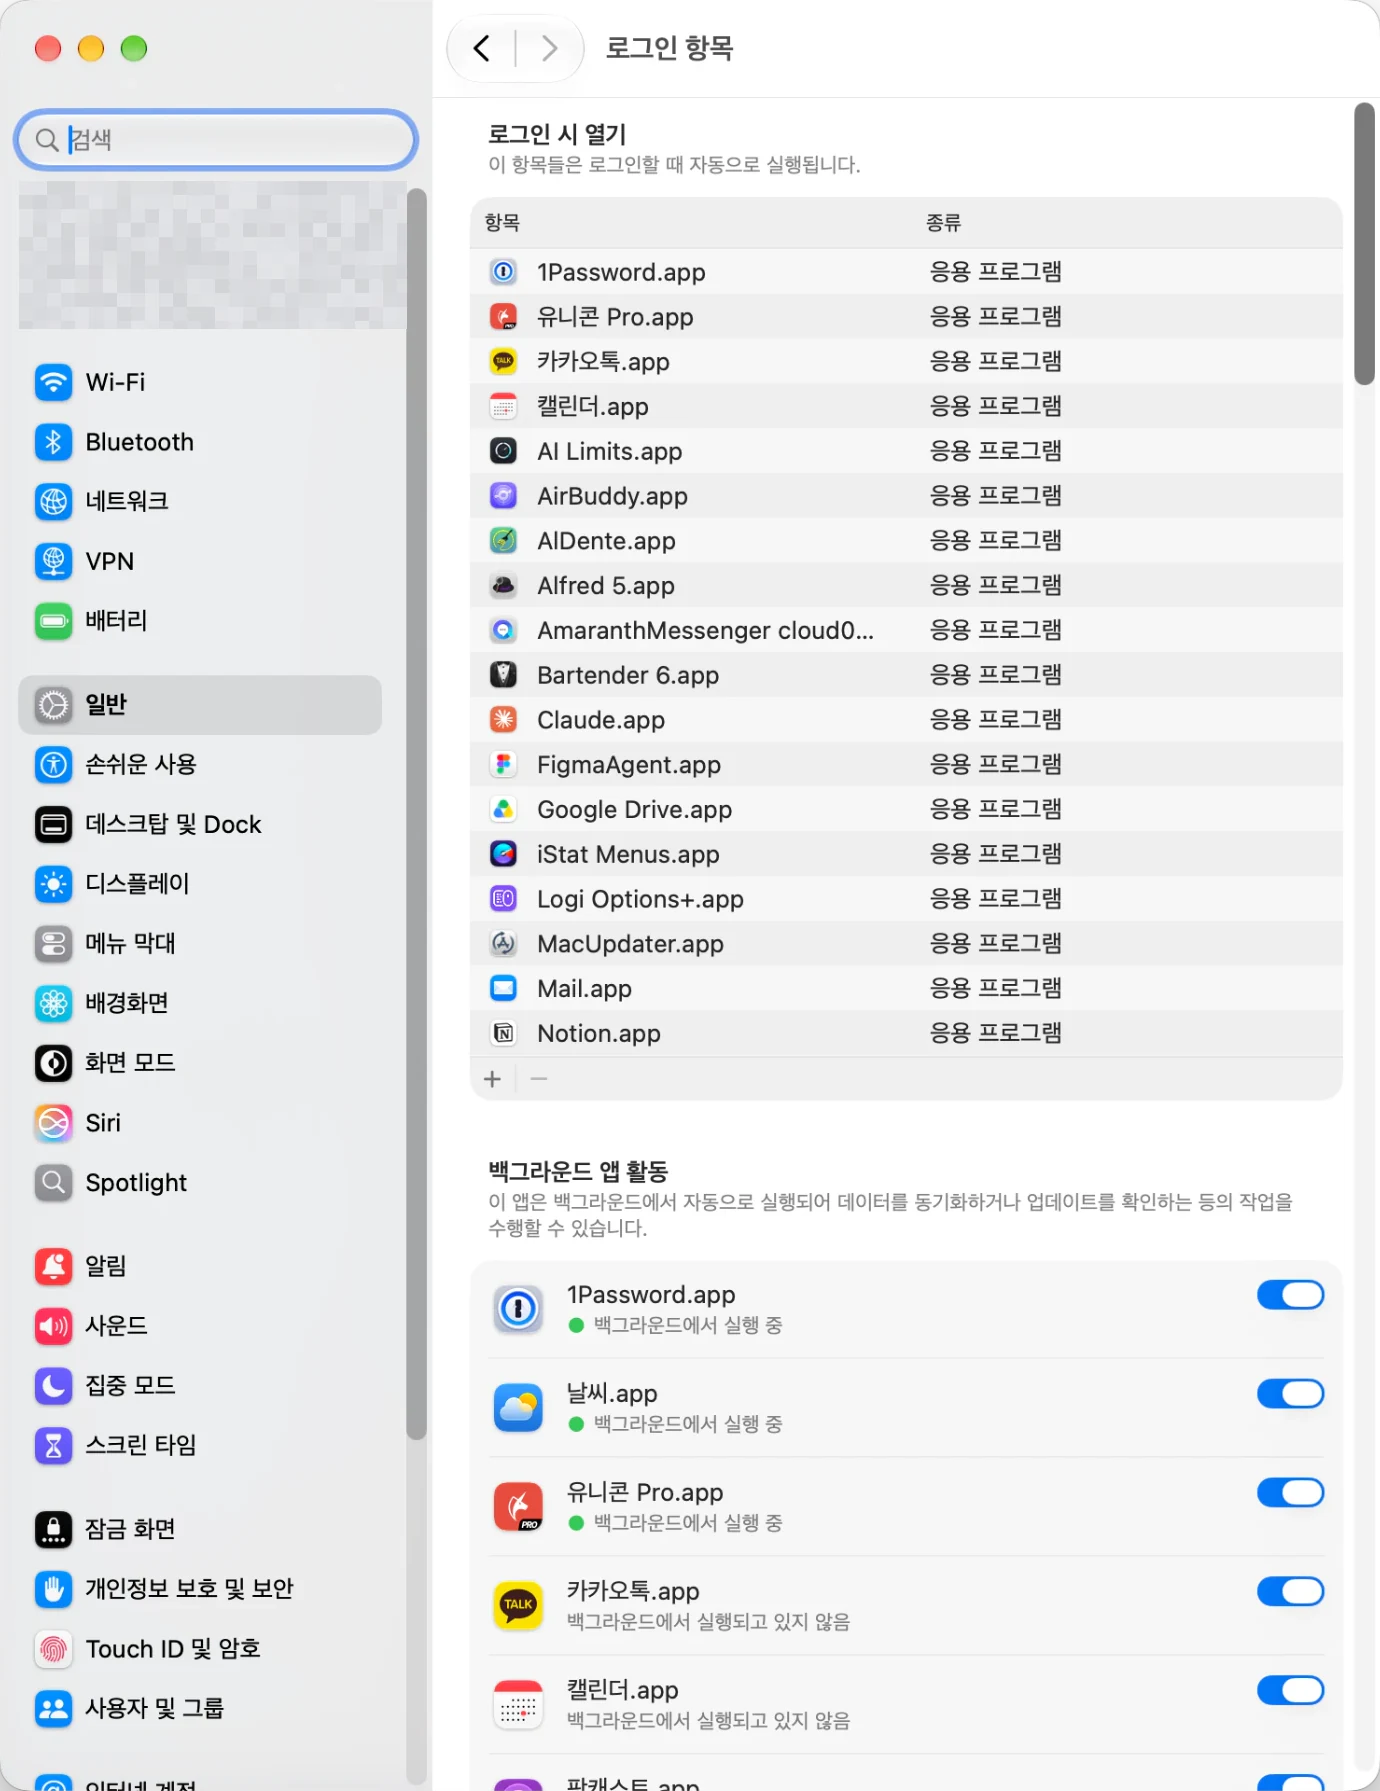This screenshot has height=1791, width=1380.
Task: Select 유니콘 Pro.app login item row
Action: point(906,317)
